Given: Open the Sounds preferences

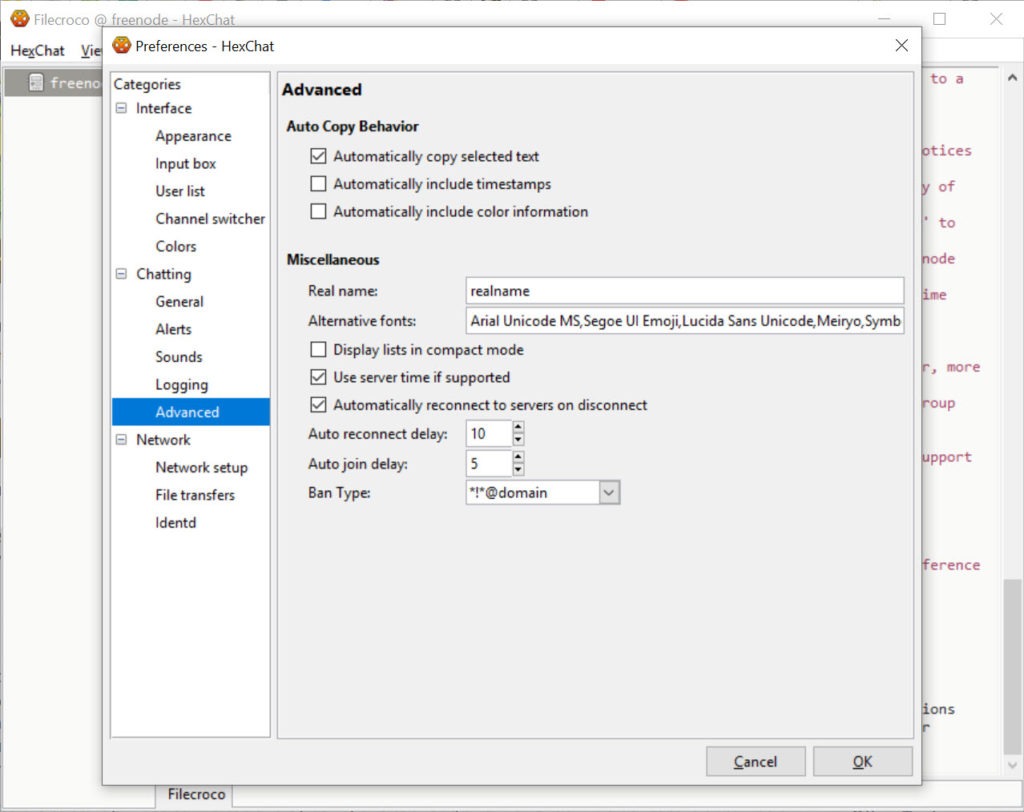Looking at the screenshot, I should [179, 357].
